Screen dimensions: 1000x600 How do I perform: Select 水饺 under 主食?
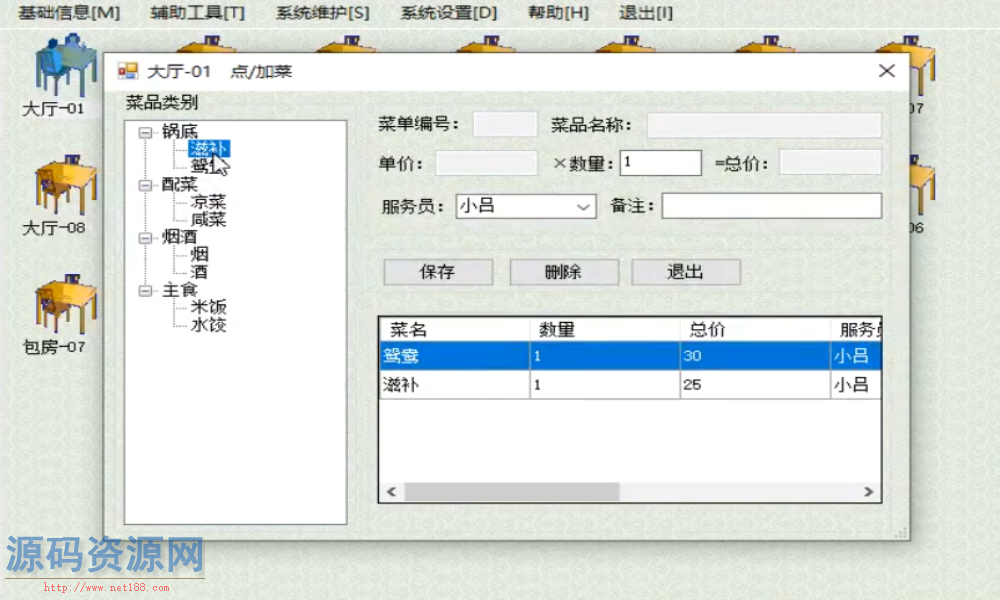[208, 325]
